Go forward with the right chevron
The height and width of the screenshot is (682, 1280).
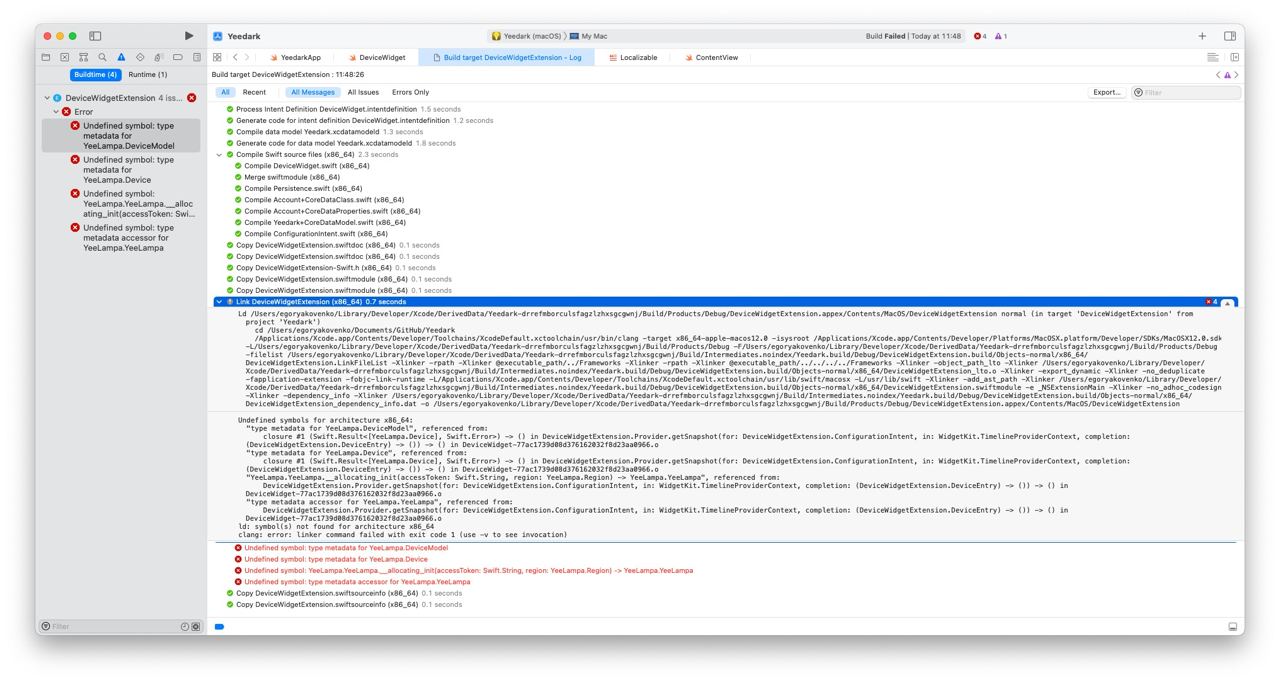click(x=247, y=57)
